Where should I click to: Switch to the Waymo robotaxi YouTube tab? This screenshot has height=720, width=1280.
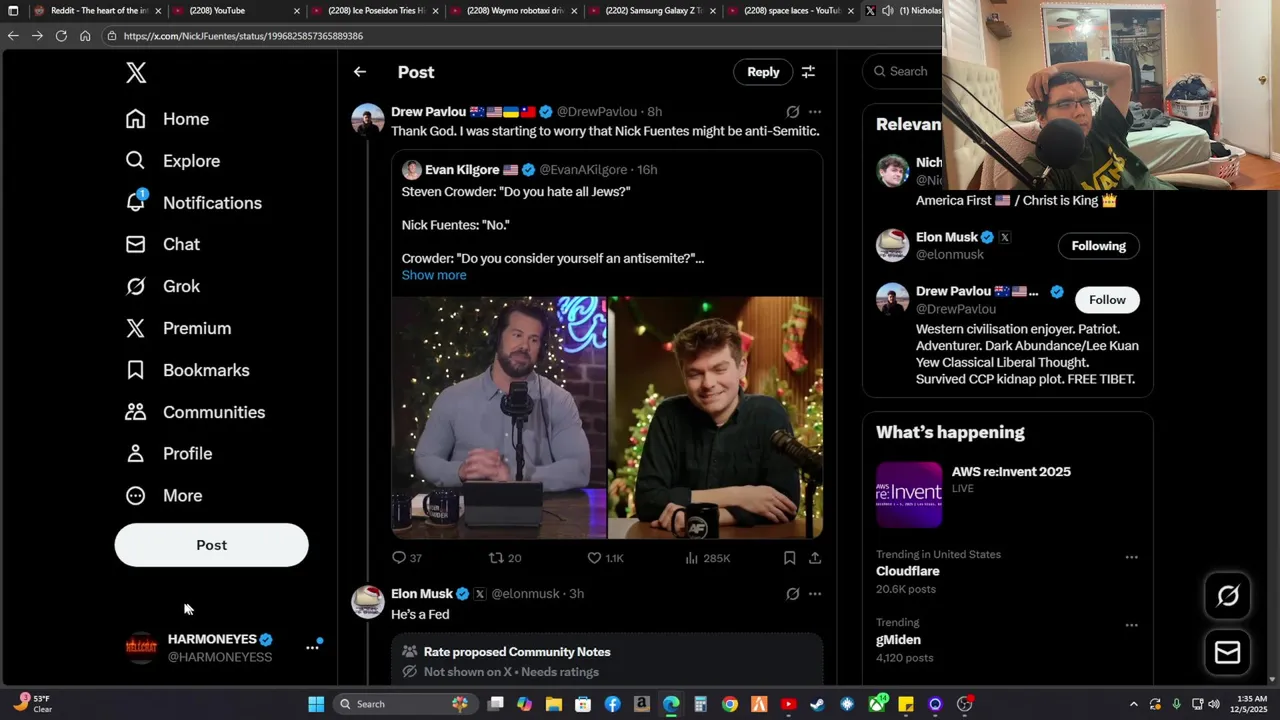click(512, 11)
